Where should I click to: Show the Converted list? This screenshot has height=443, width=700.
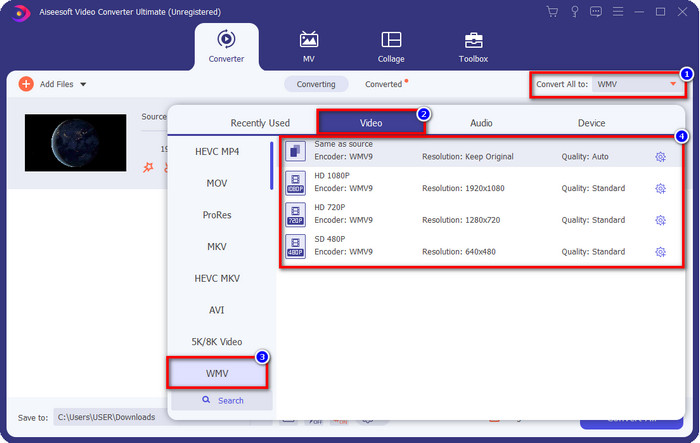click(x=383, y=84)
